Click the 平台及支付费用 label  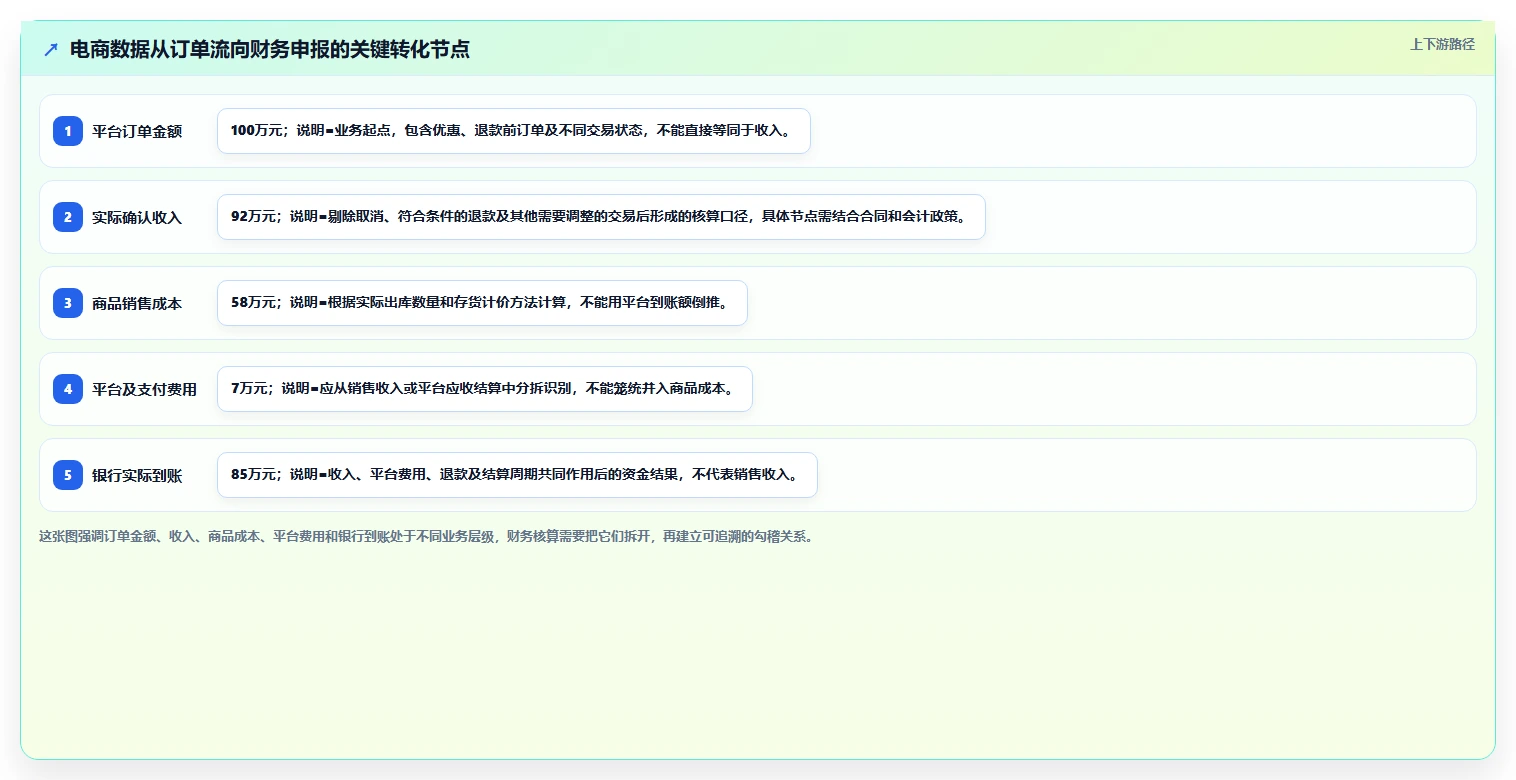(145, 389)
